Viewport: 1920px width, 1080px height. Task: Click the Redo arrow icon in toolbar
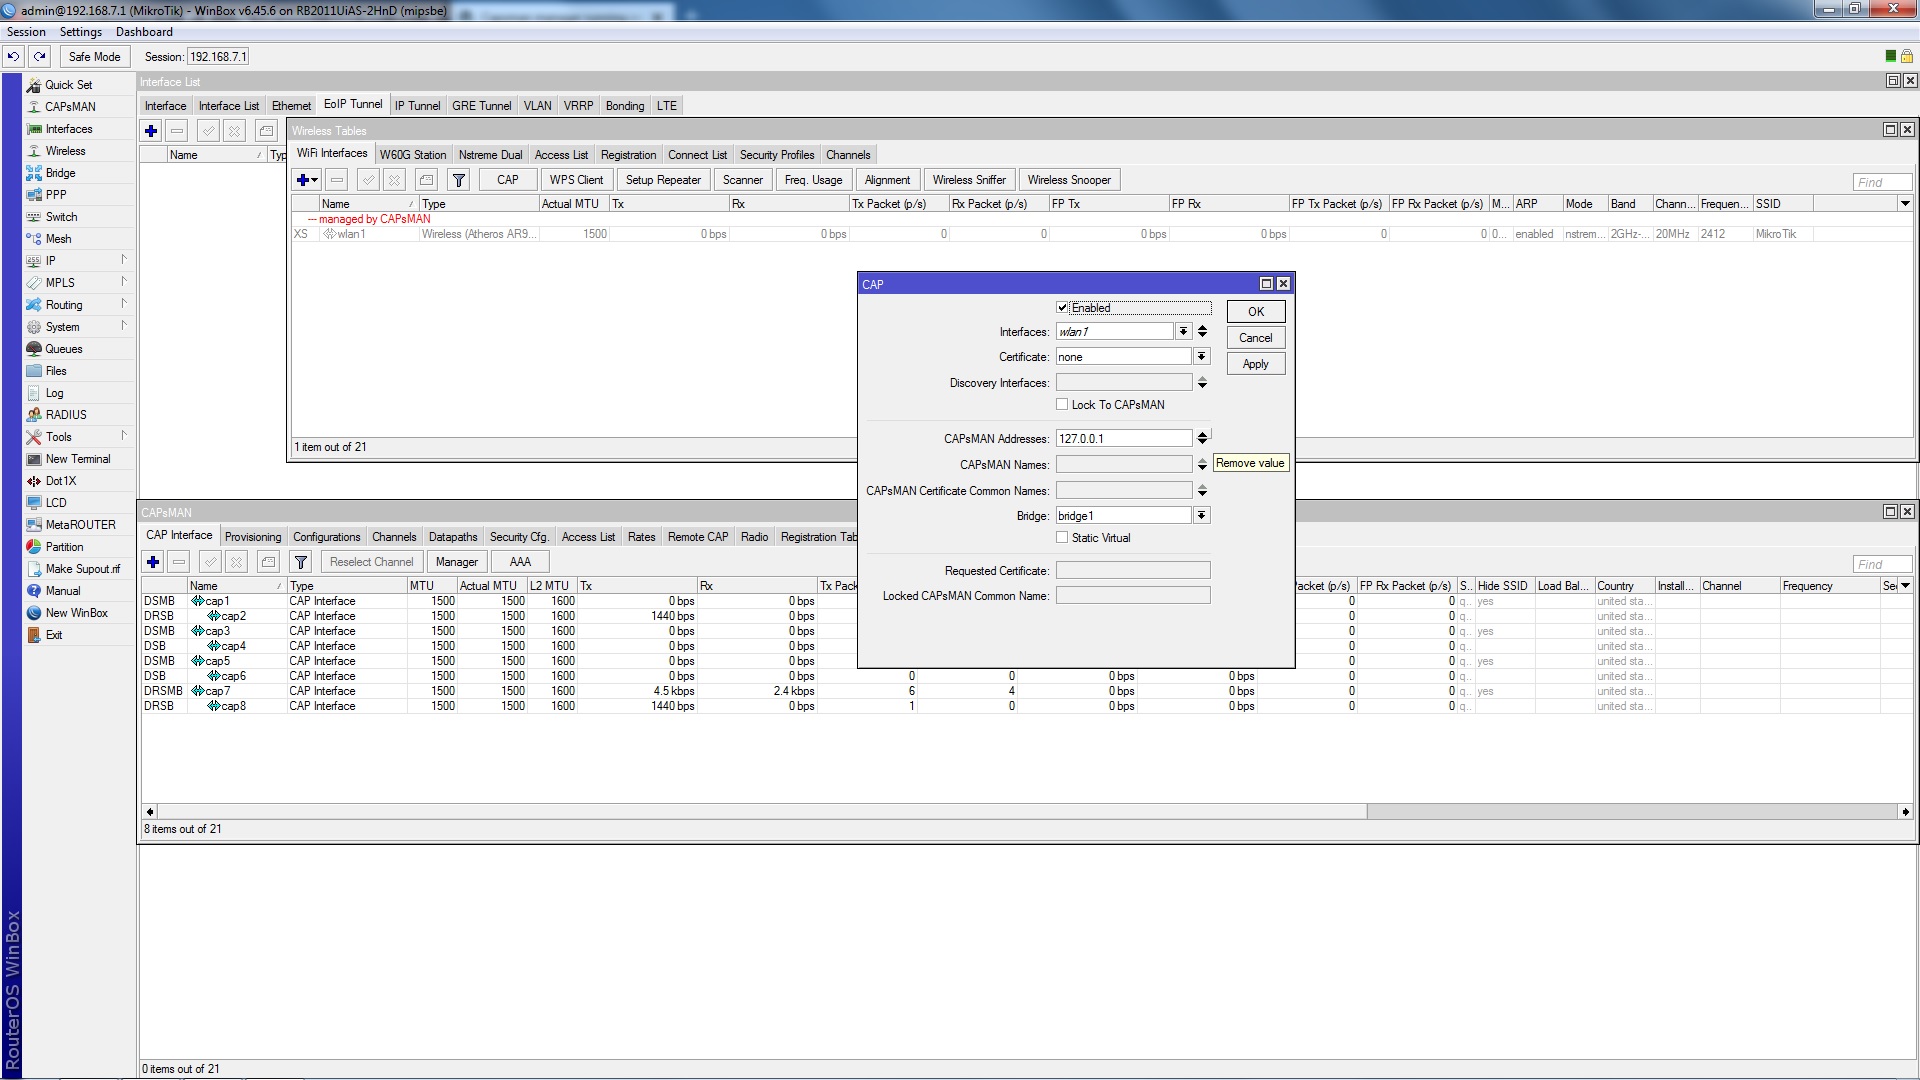(39, 57)
